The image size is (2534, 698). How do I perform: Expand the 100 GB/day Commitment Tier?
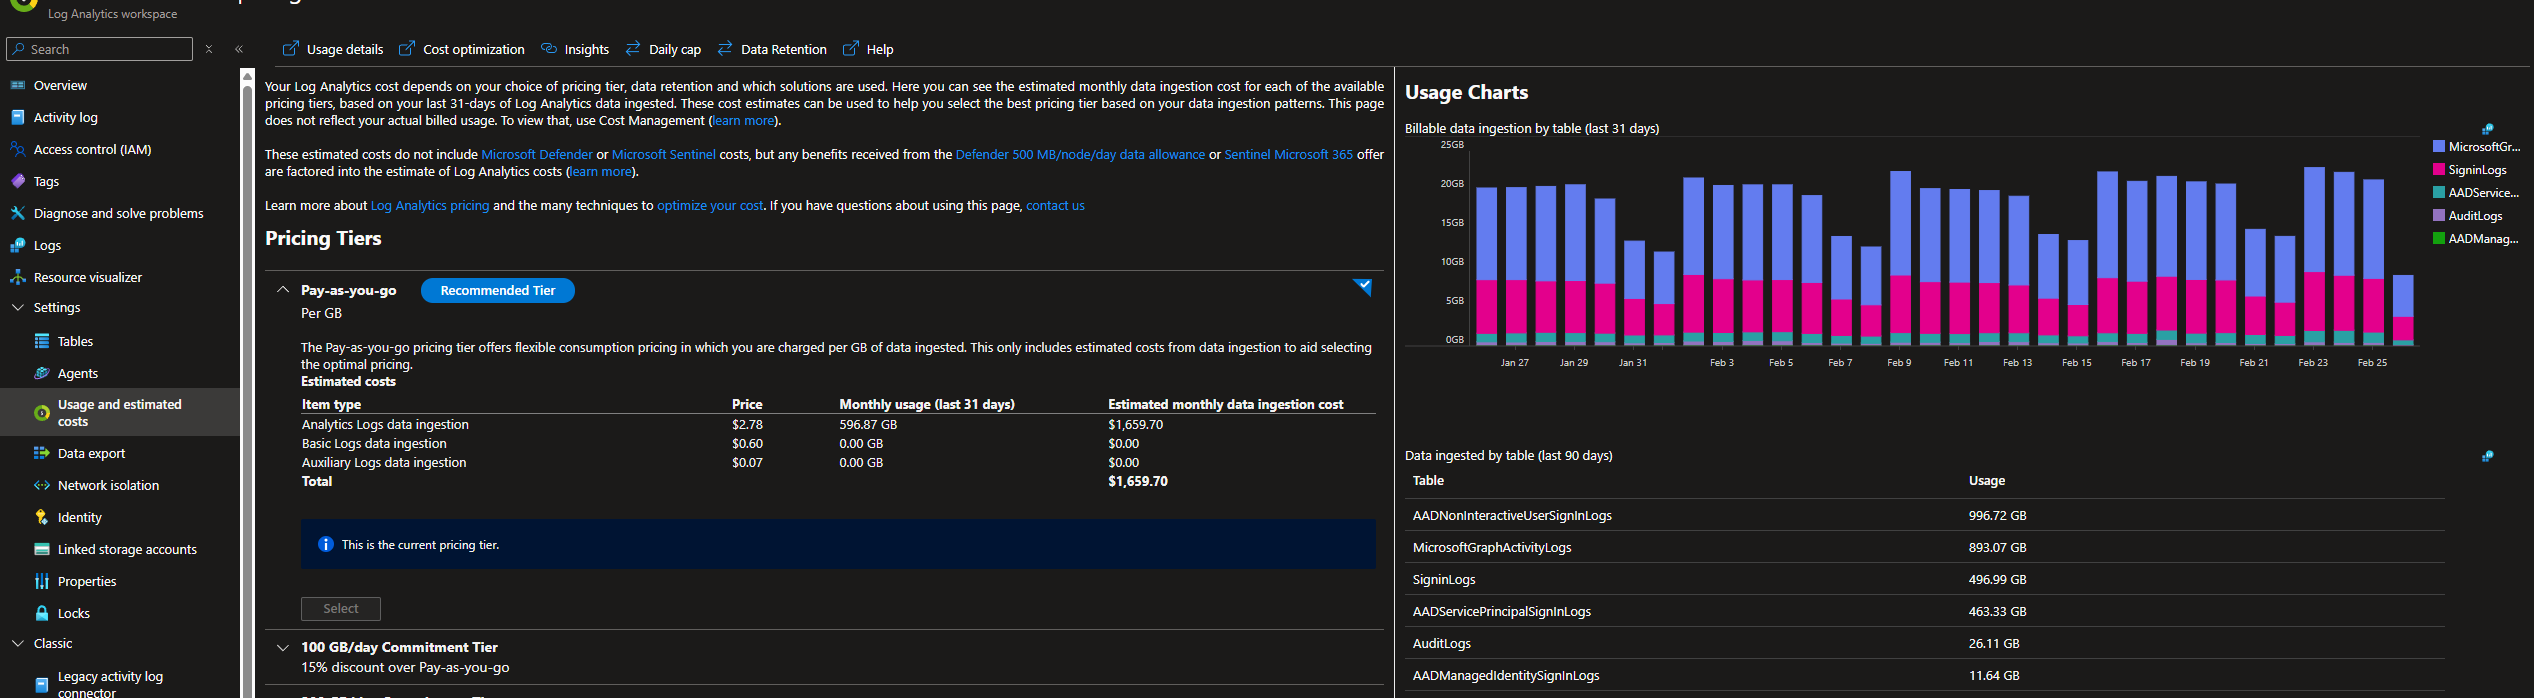click(x=283, y=648)
